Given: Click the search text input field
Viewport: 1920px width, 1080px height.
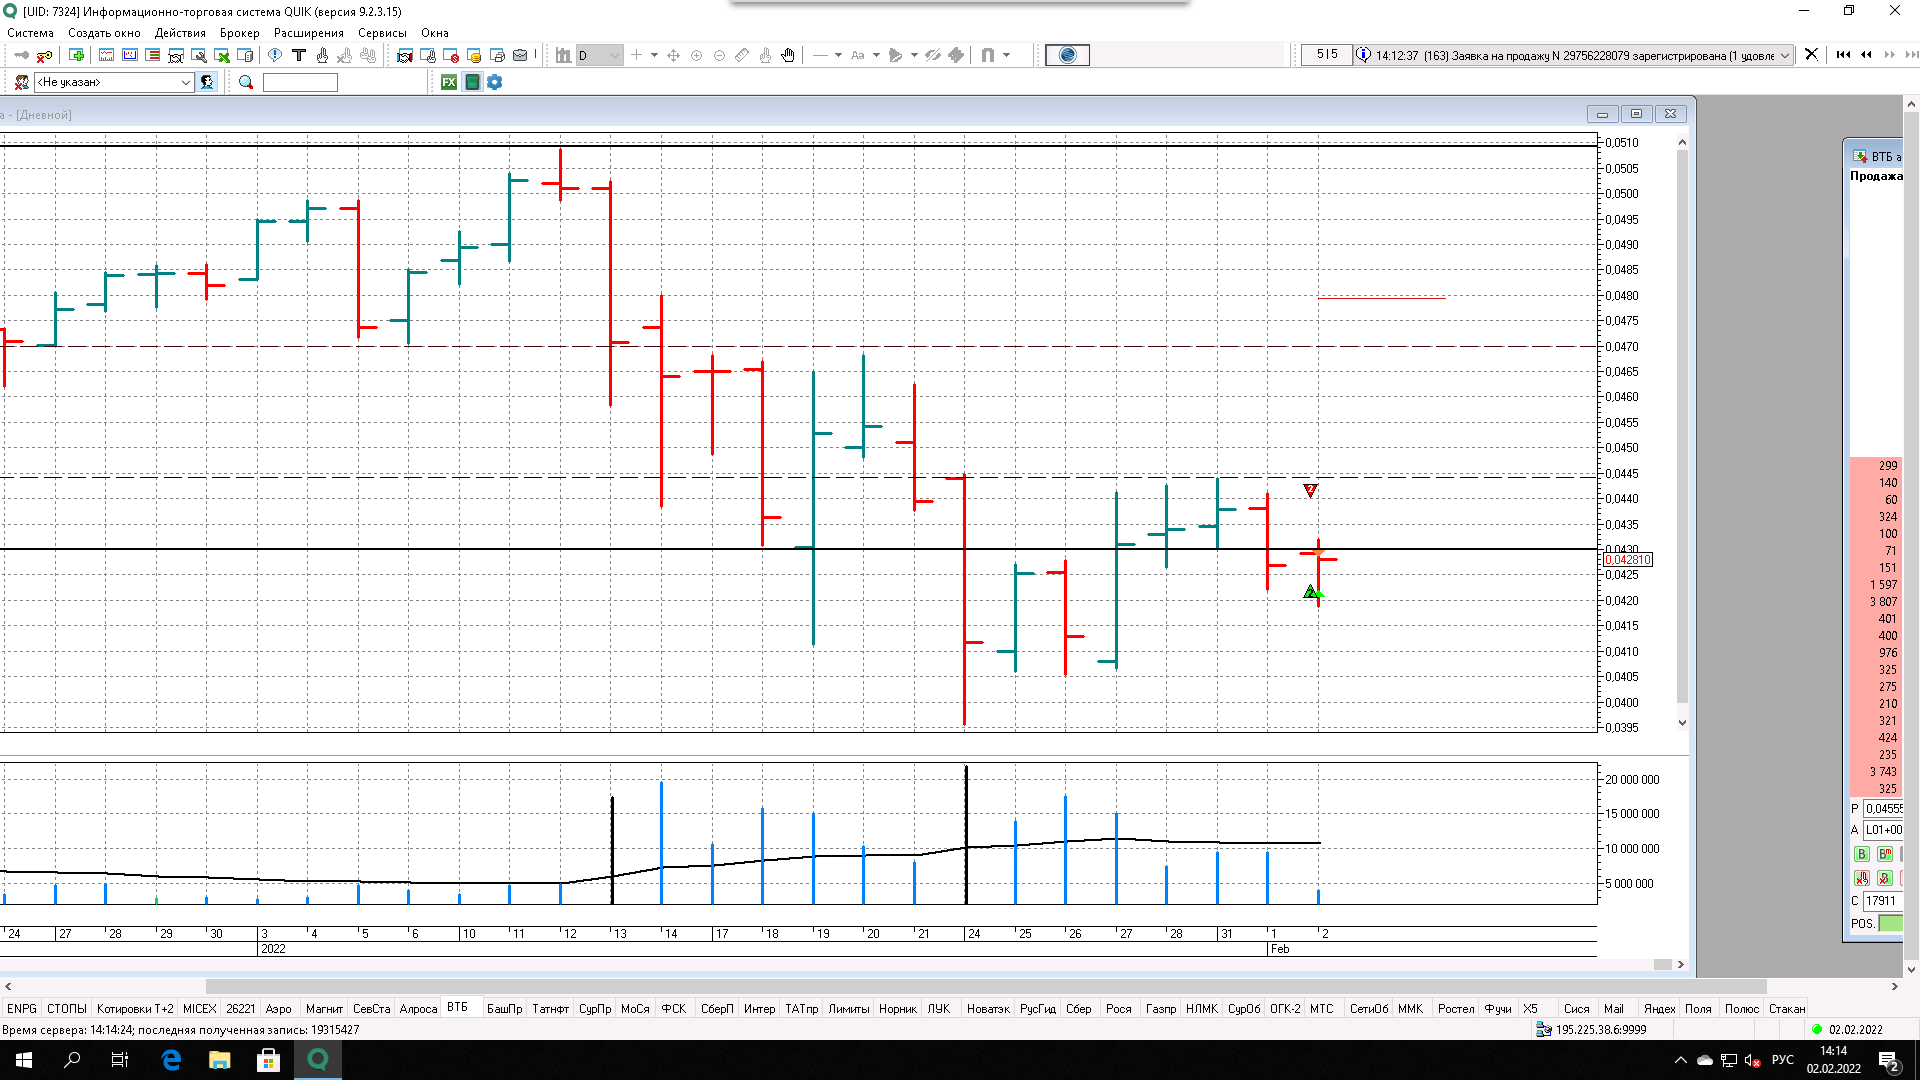Looking at the screenshot, I should pyautogui.click(x=300, y=82).
